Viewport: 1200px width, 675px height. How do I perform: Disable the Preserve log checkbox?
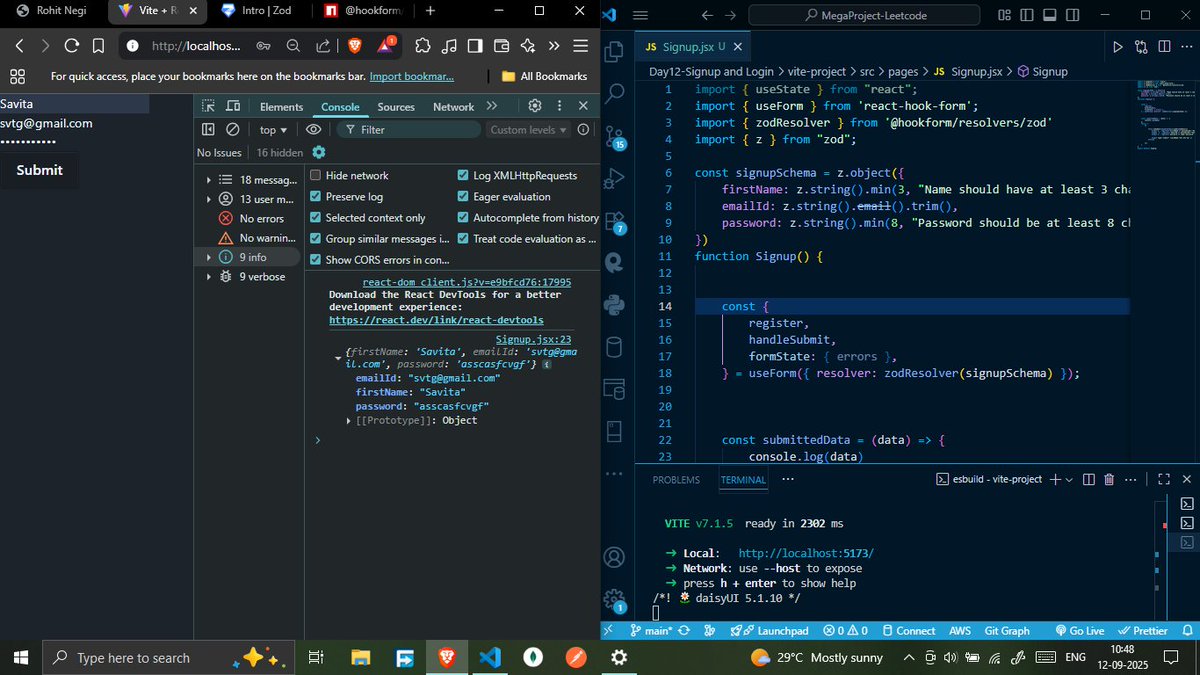[x=314, y=198]
